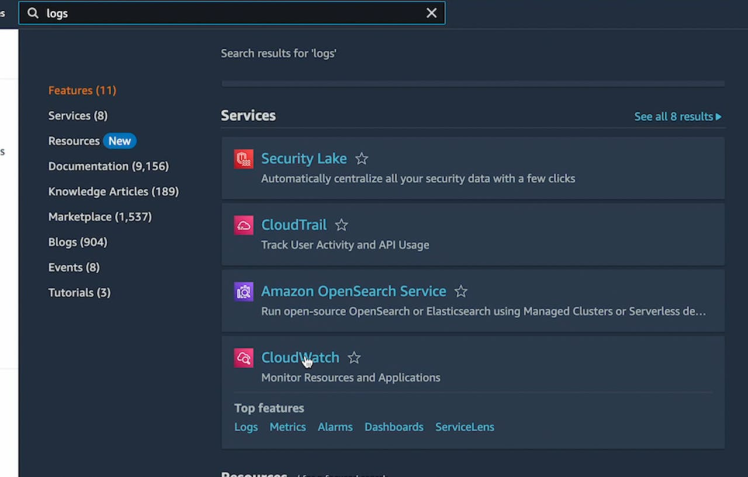Click the search input field containing logs
This screenshot has width=748, height=477.
(230, 13)
